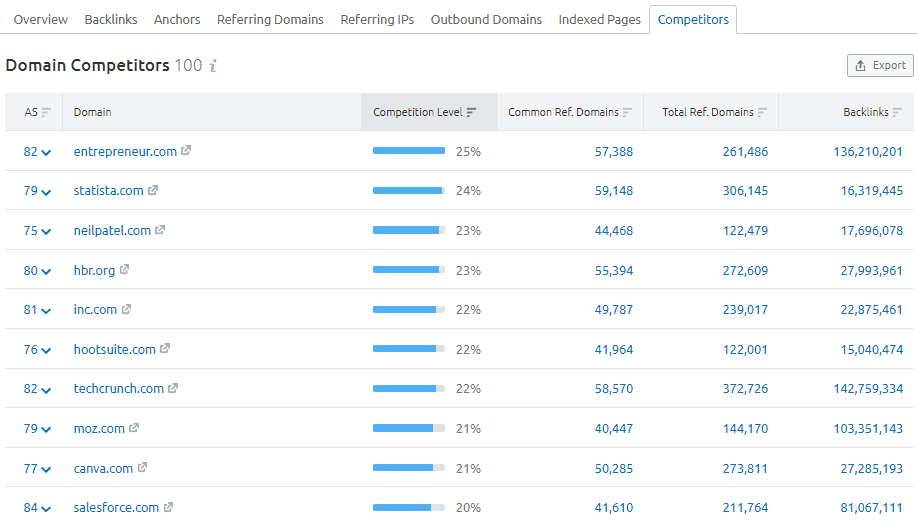918x526 pixels.
Task: Open inc.com external link icon
Action: (x=126, y=309)
